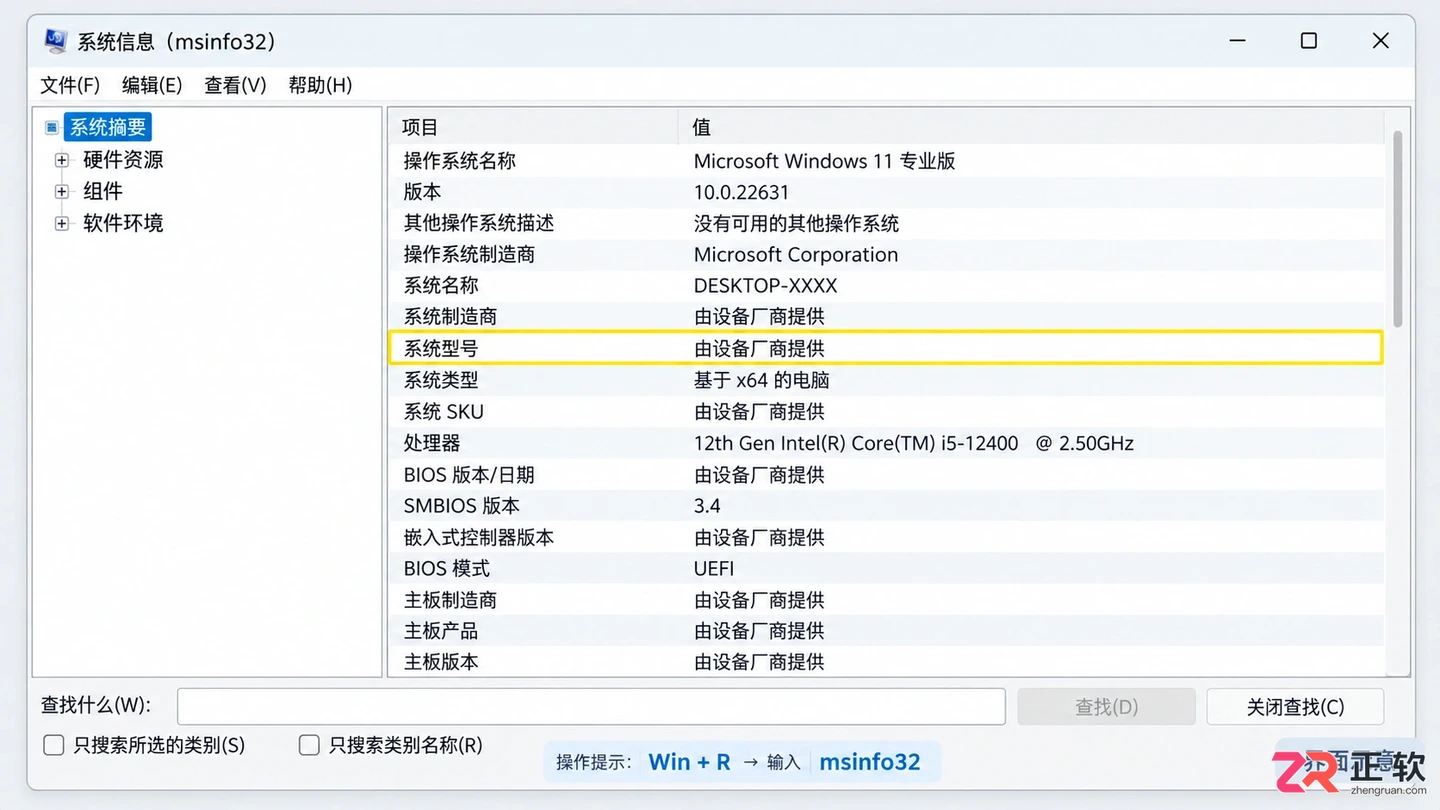Focus the 查找什么(W) search field
Viewport: 1440px width, 810px height.
[x=591, y=706]
